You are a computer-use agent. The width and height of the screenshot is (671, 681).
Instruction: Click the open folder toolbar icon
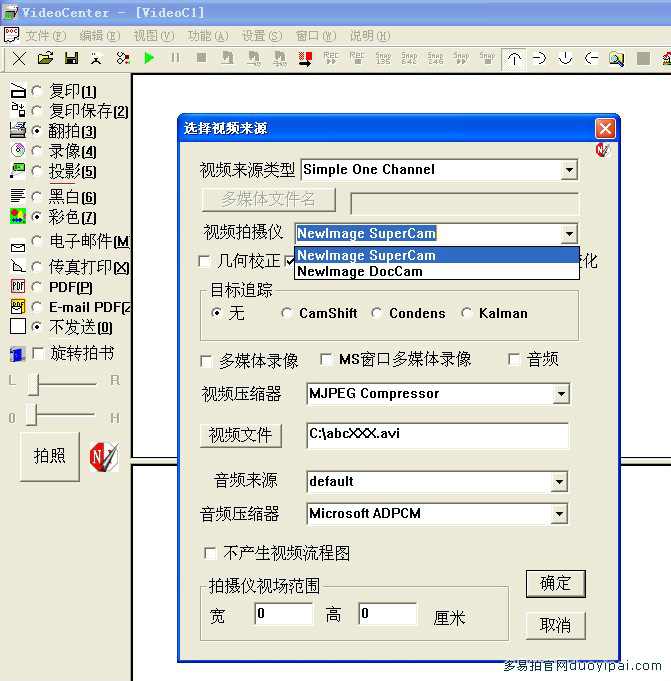(45, 58)
